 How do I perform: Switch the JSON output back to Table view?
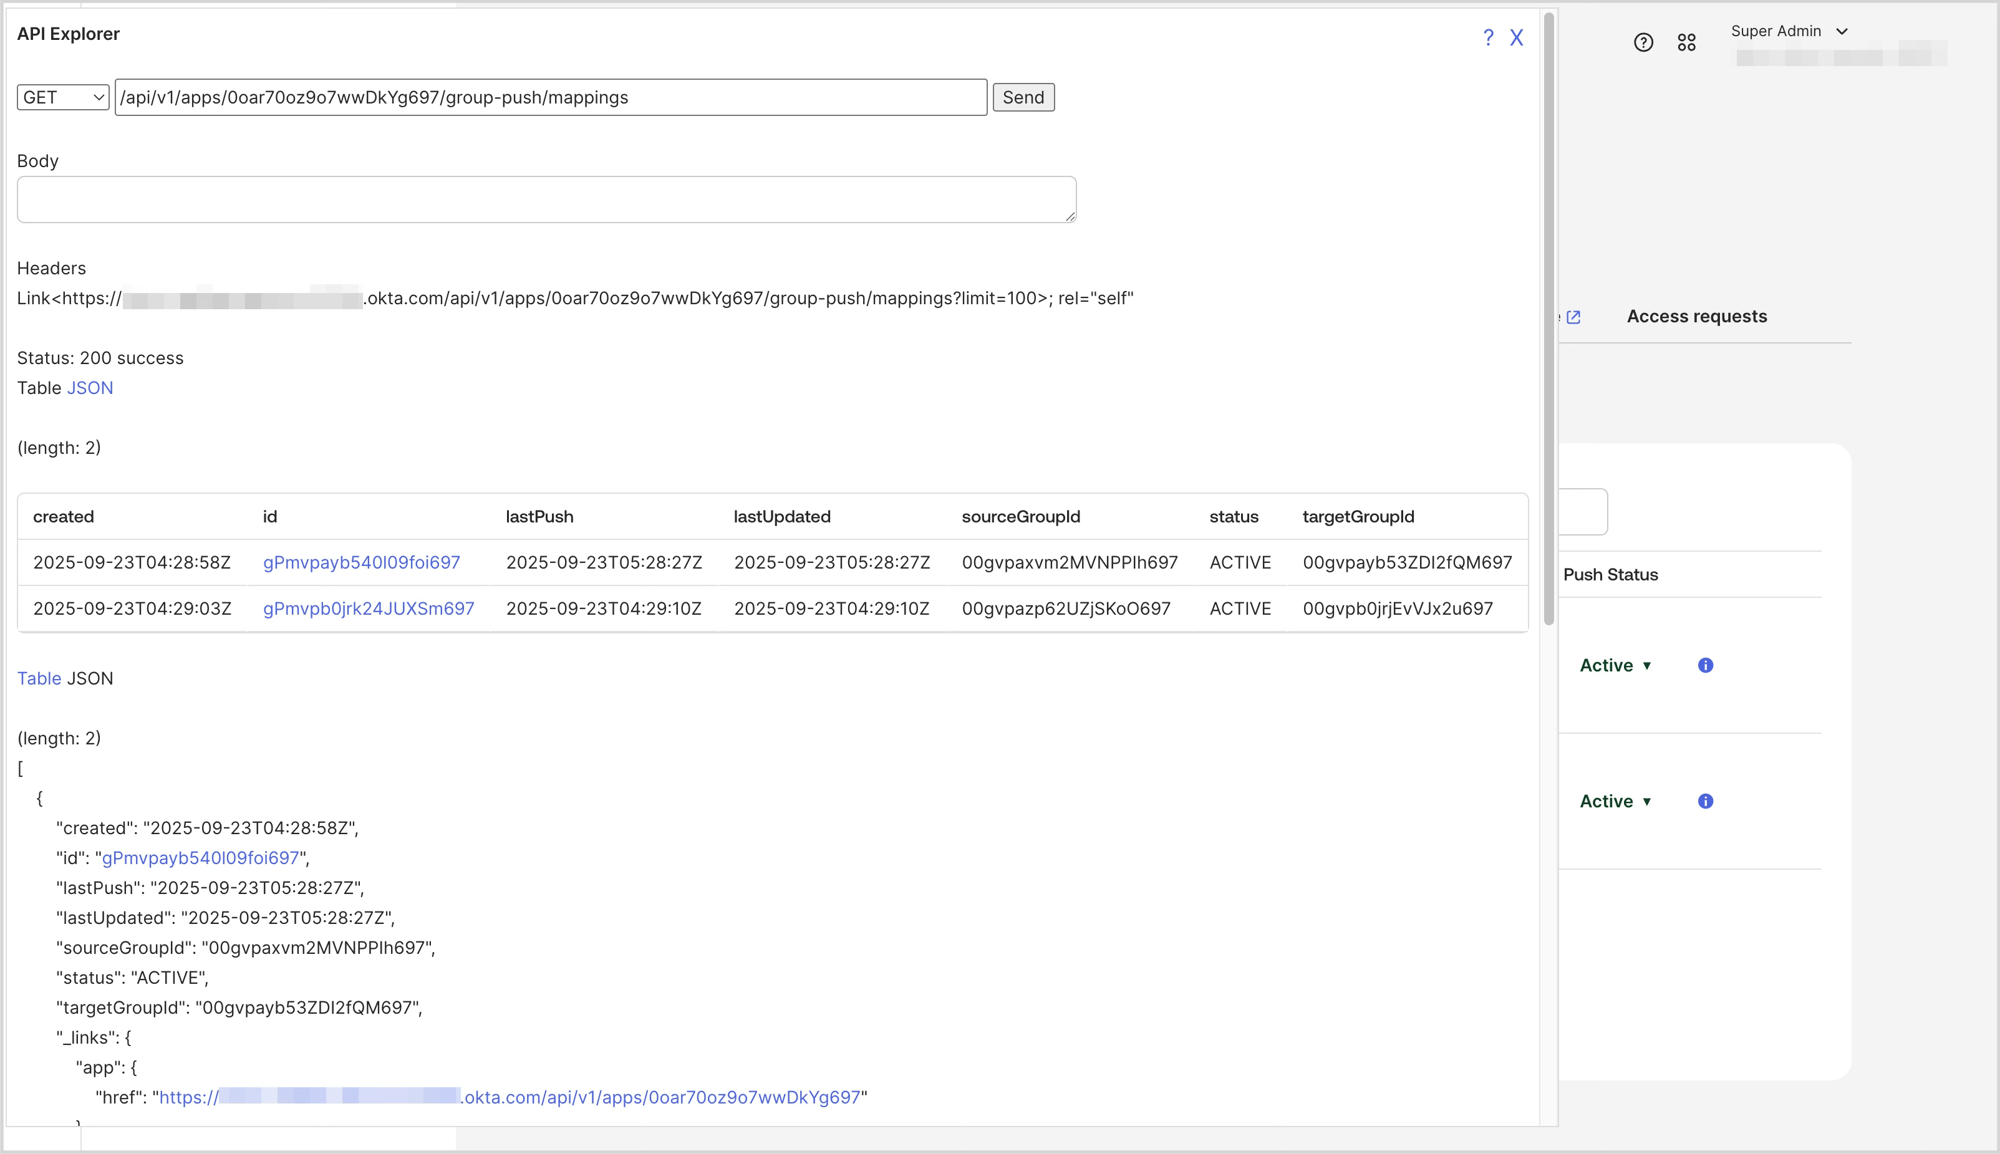coord(39,678)
